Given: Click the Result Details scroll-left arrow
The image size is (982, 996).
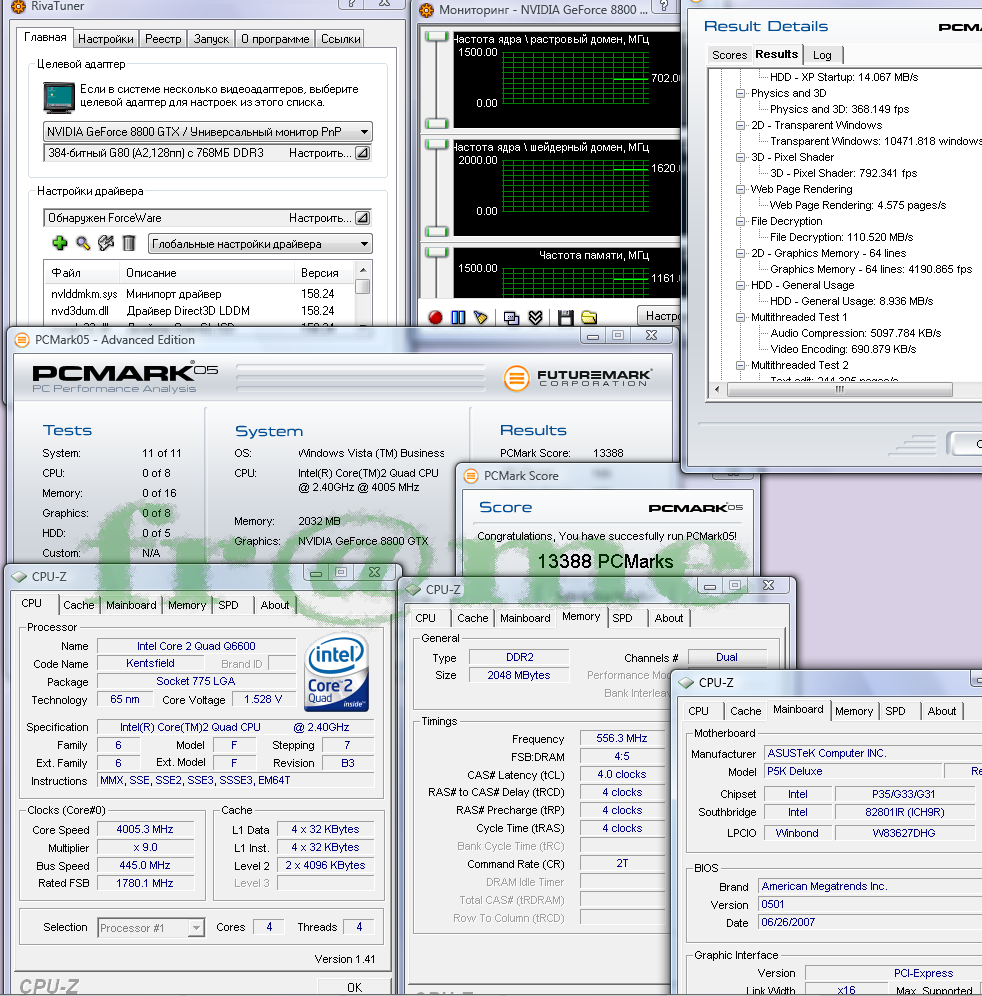Looking at the screenshot, I should point(717,389).
